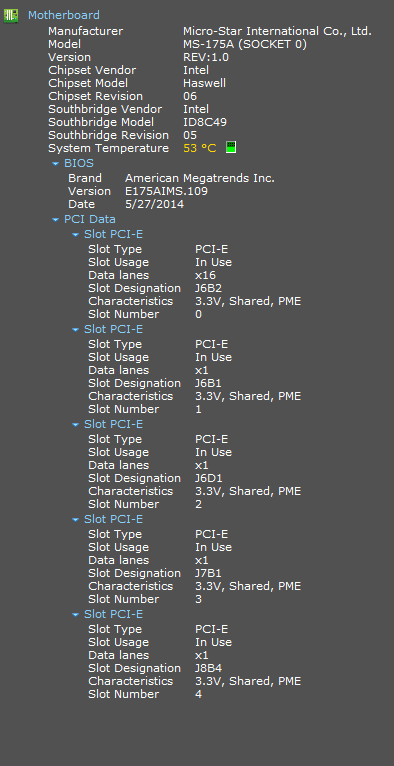Click the green Motherboard circuit icon
This screenshot has width=394, height=766.
coord(11,16)
